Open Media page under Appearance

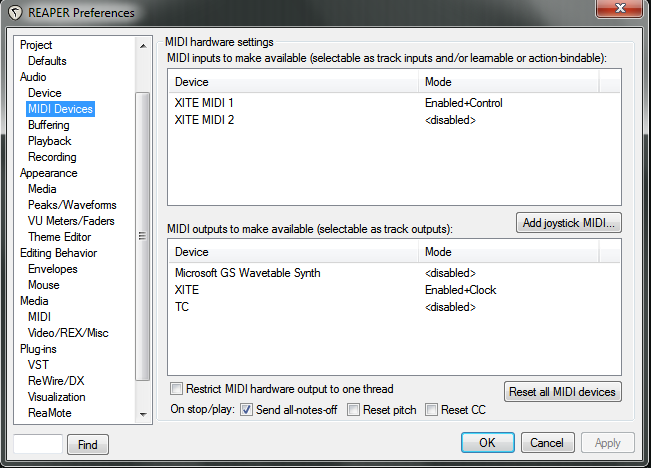pyautogui.click(x=42, y=189)
